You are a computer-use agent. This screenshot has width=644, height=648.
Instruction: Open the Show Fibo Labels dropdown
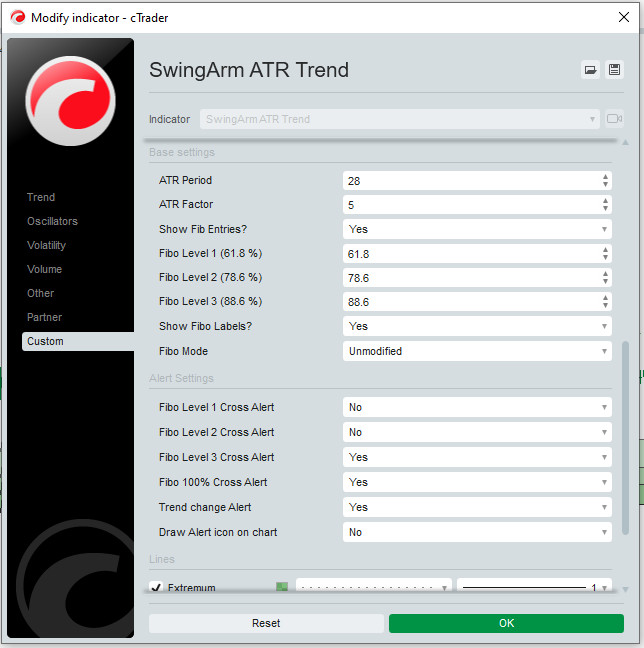coord(477,326)
